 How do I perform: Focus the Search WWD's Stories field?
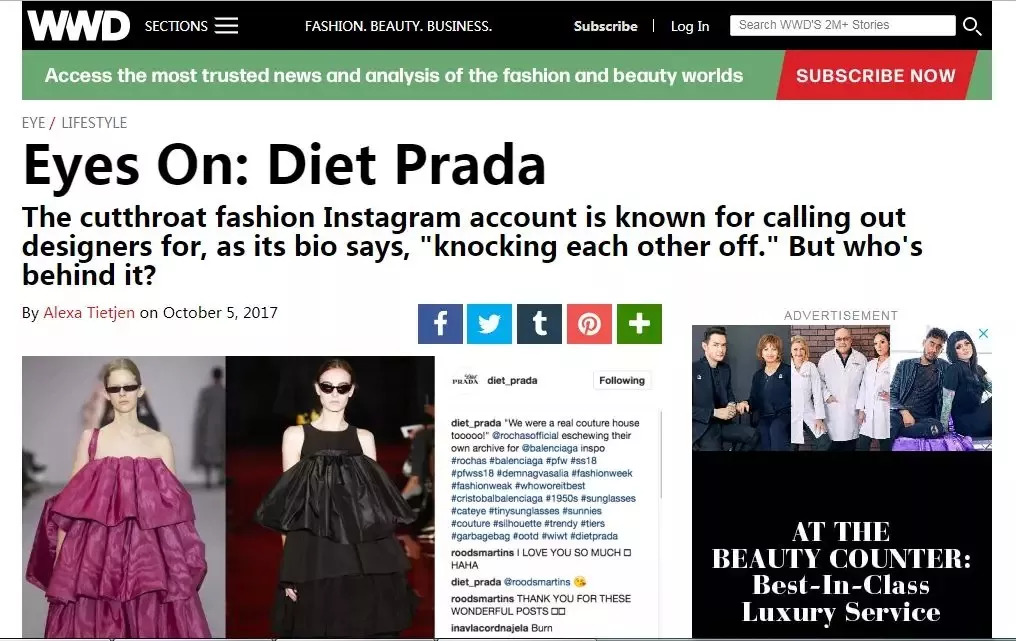pyautogui.click(x=842, y=25)
